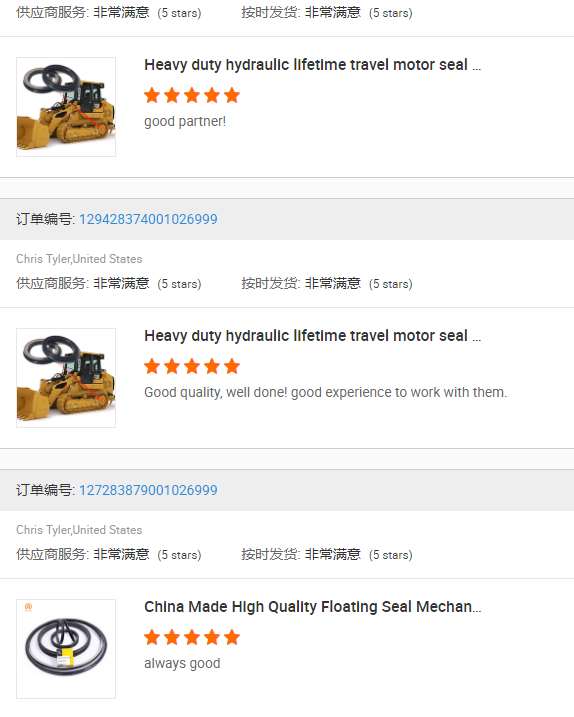The width and height of the screenshot is (574, 717).
Task: Click the 'always good' review comment
Action: [182, 663]
